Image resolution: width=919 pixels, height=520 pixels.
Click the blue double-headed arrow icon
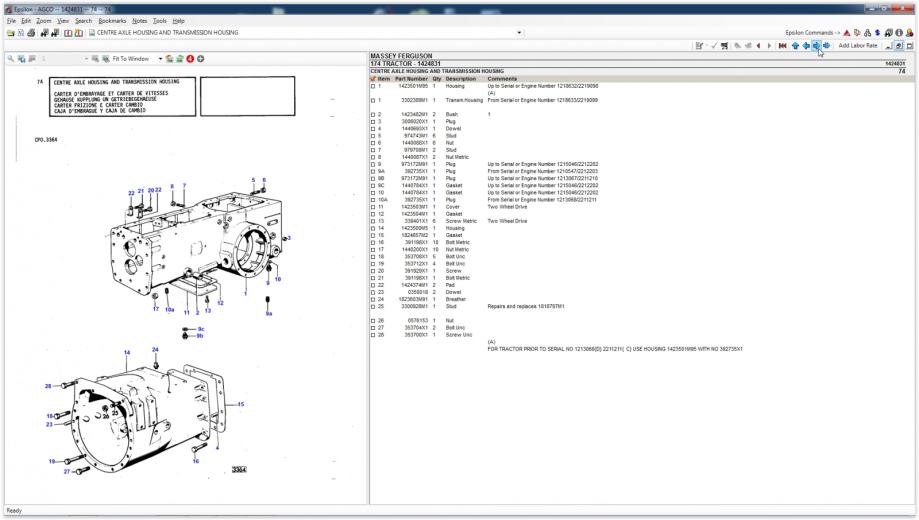pyautogui.click(x=826, y=46)
